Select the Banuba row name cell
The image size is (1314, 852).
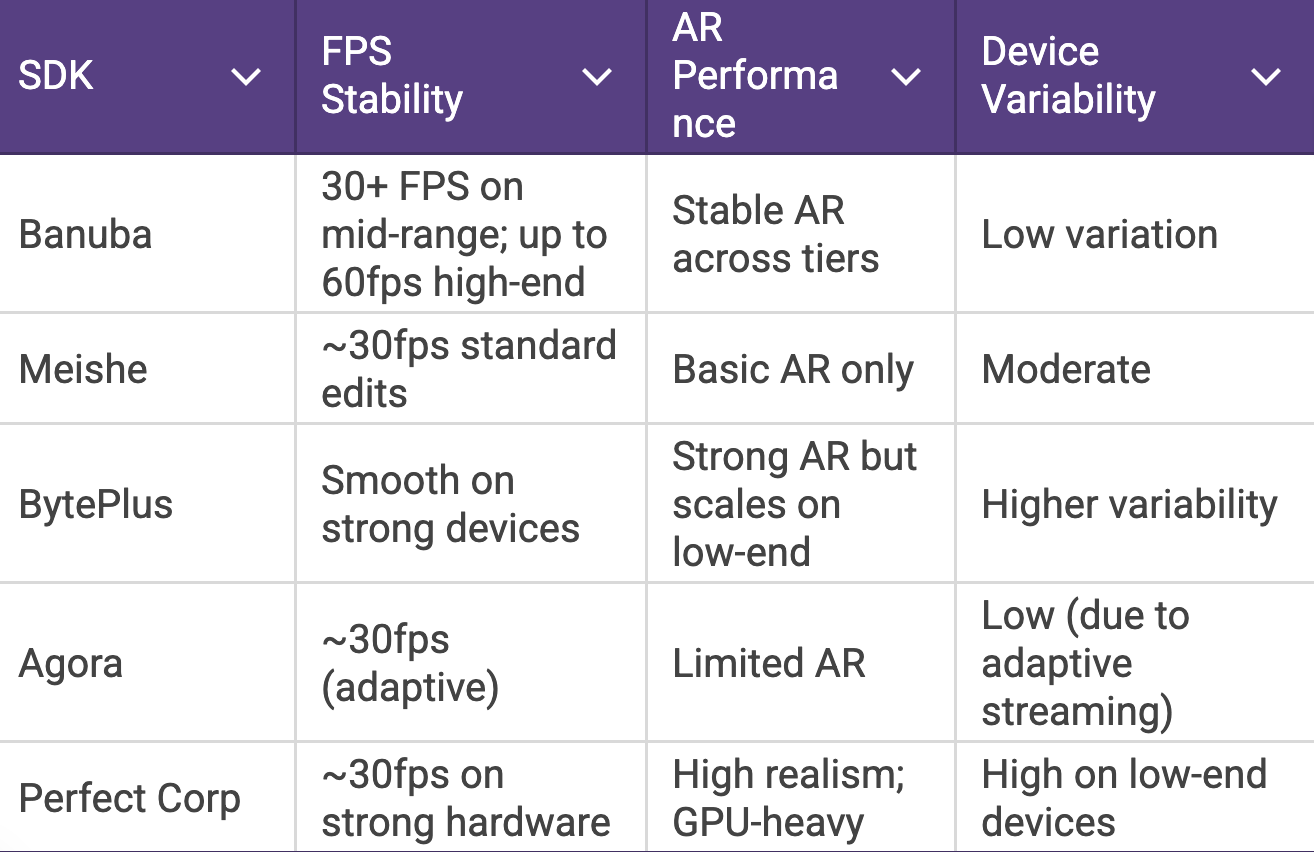(86, 235)
